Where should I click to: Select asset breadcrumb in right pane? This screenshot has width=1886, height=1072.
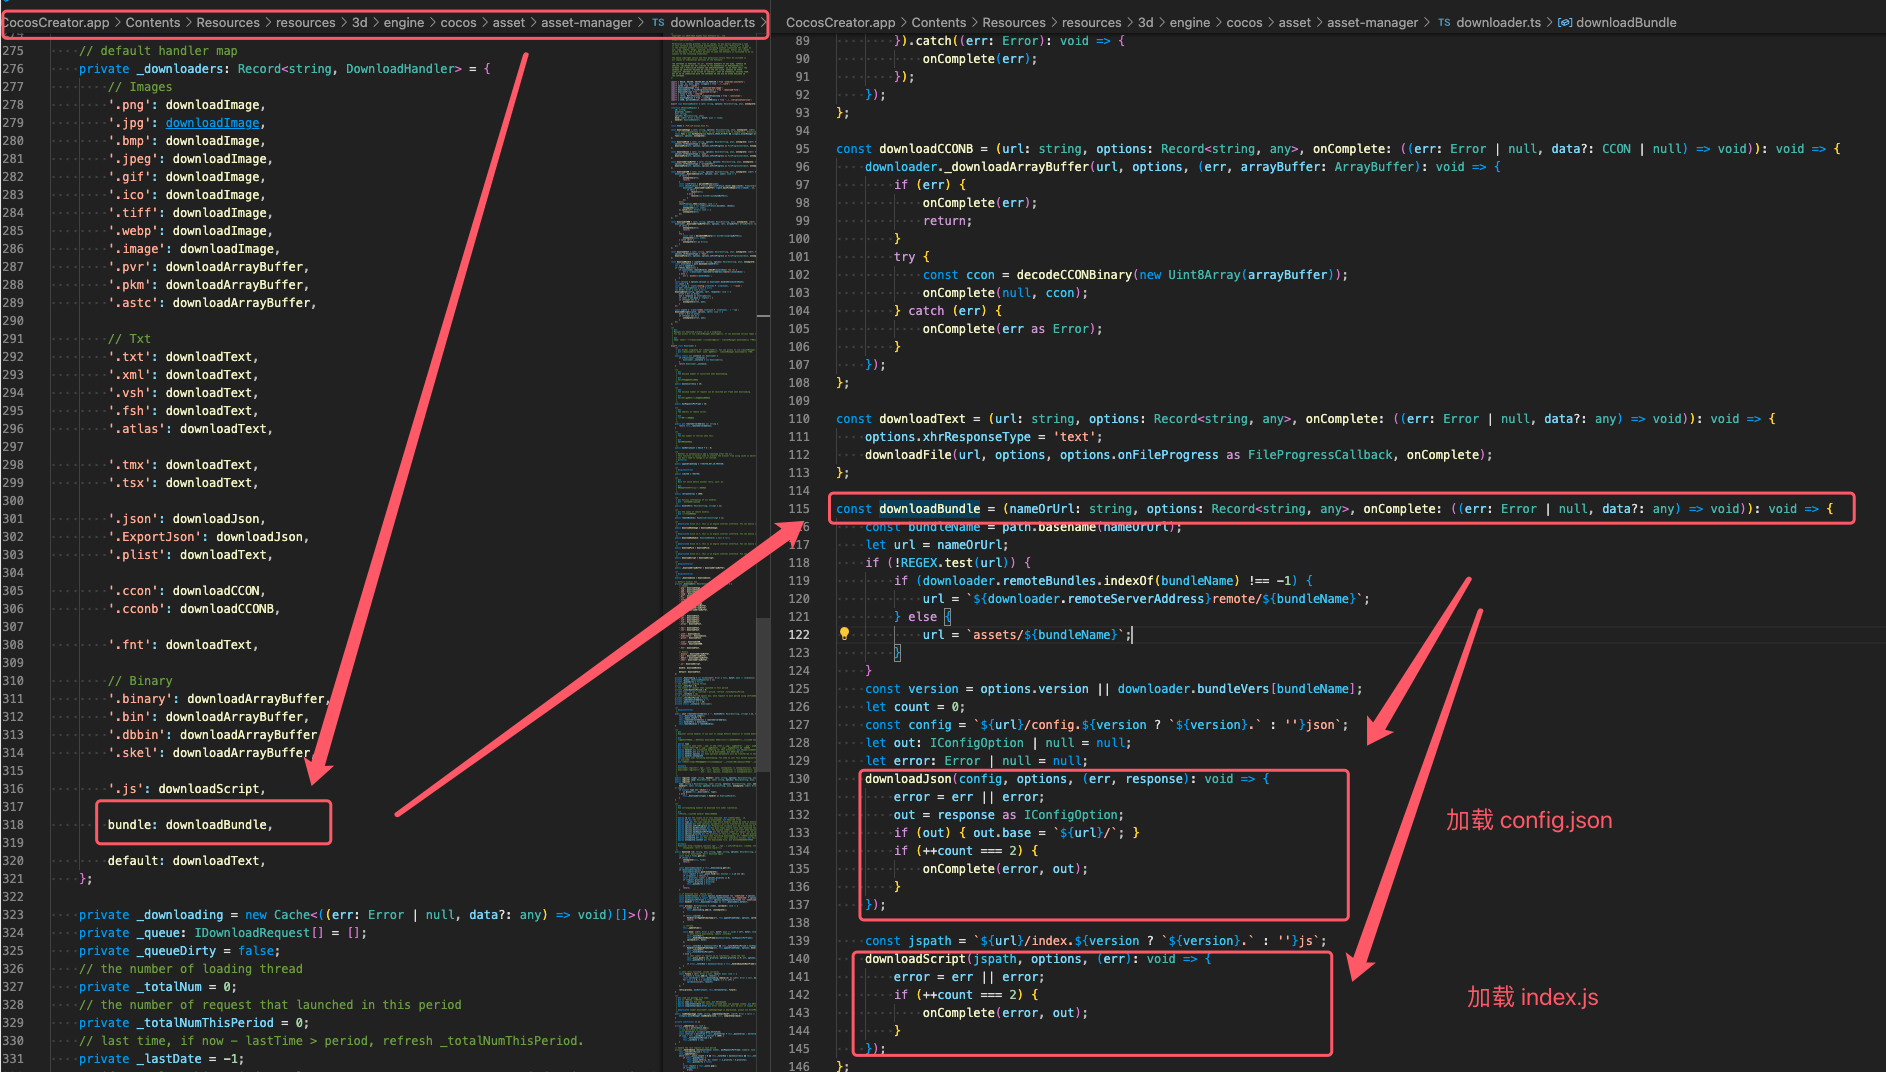[1294, 22]
